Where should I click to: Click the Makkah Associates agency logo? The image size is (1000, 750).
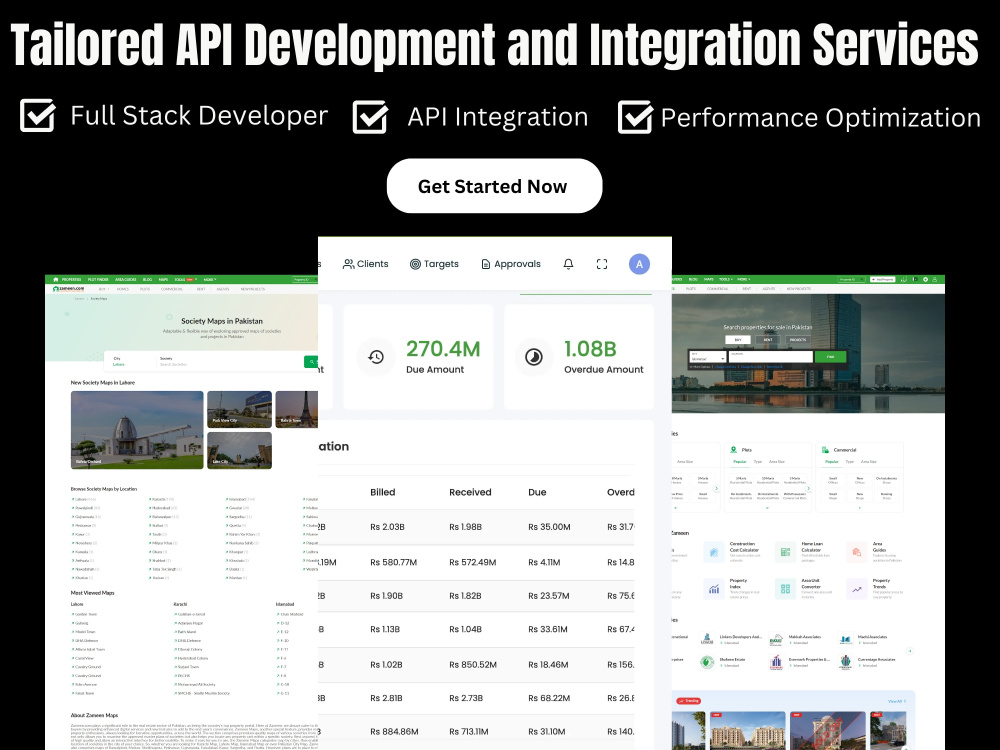click(x=776, y=639)
